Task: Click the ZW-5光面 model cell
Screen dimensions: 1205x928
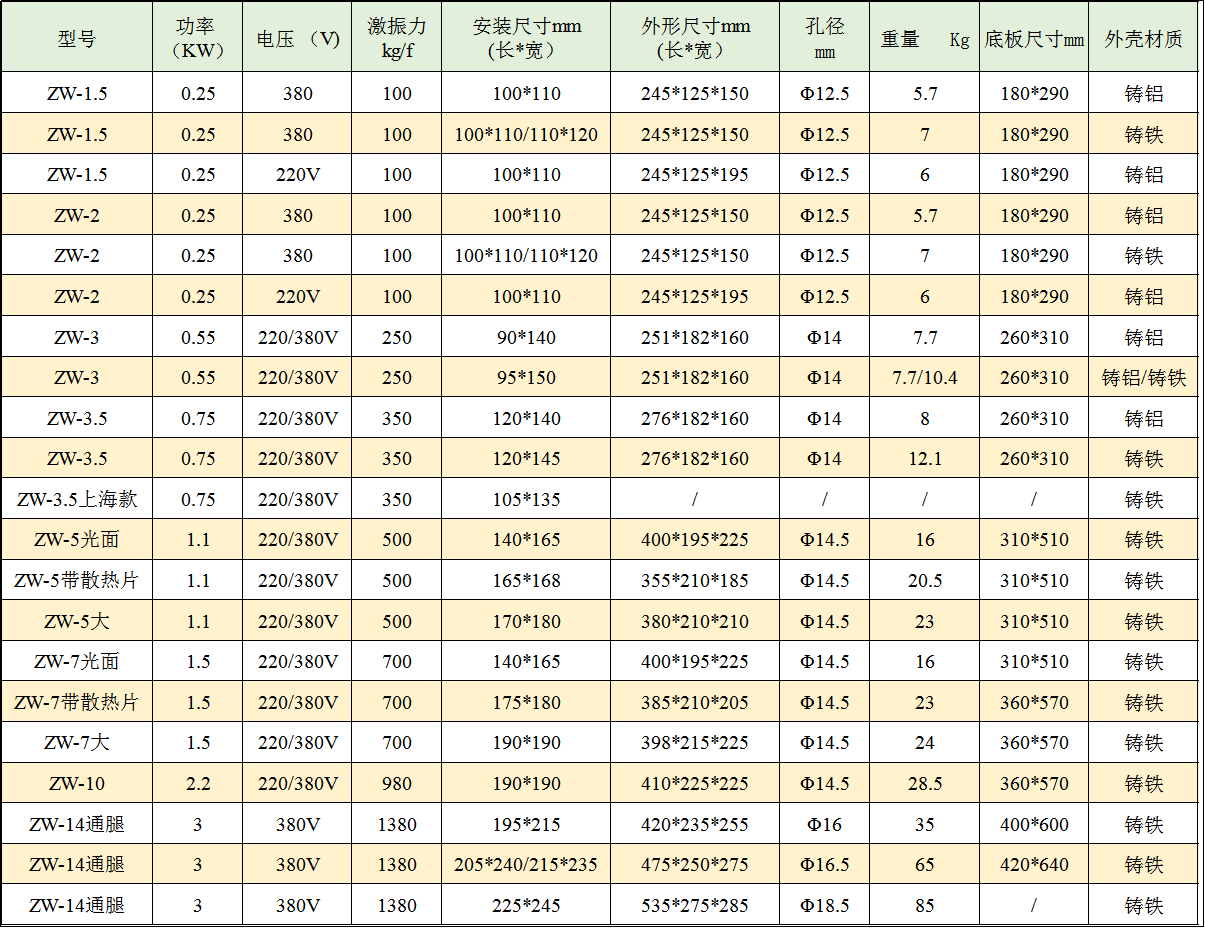Action: (77, 540)
